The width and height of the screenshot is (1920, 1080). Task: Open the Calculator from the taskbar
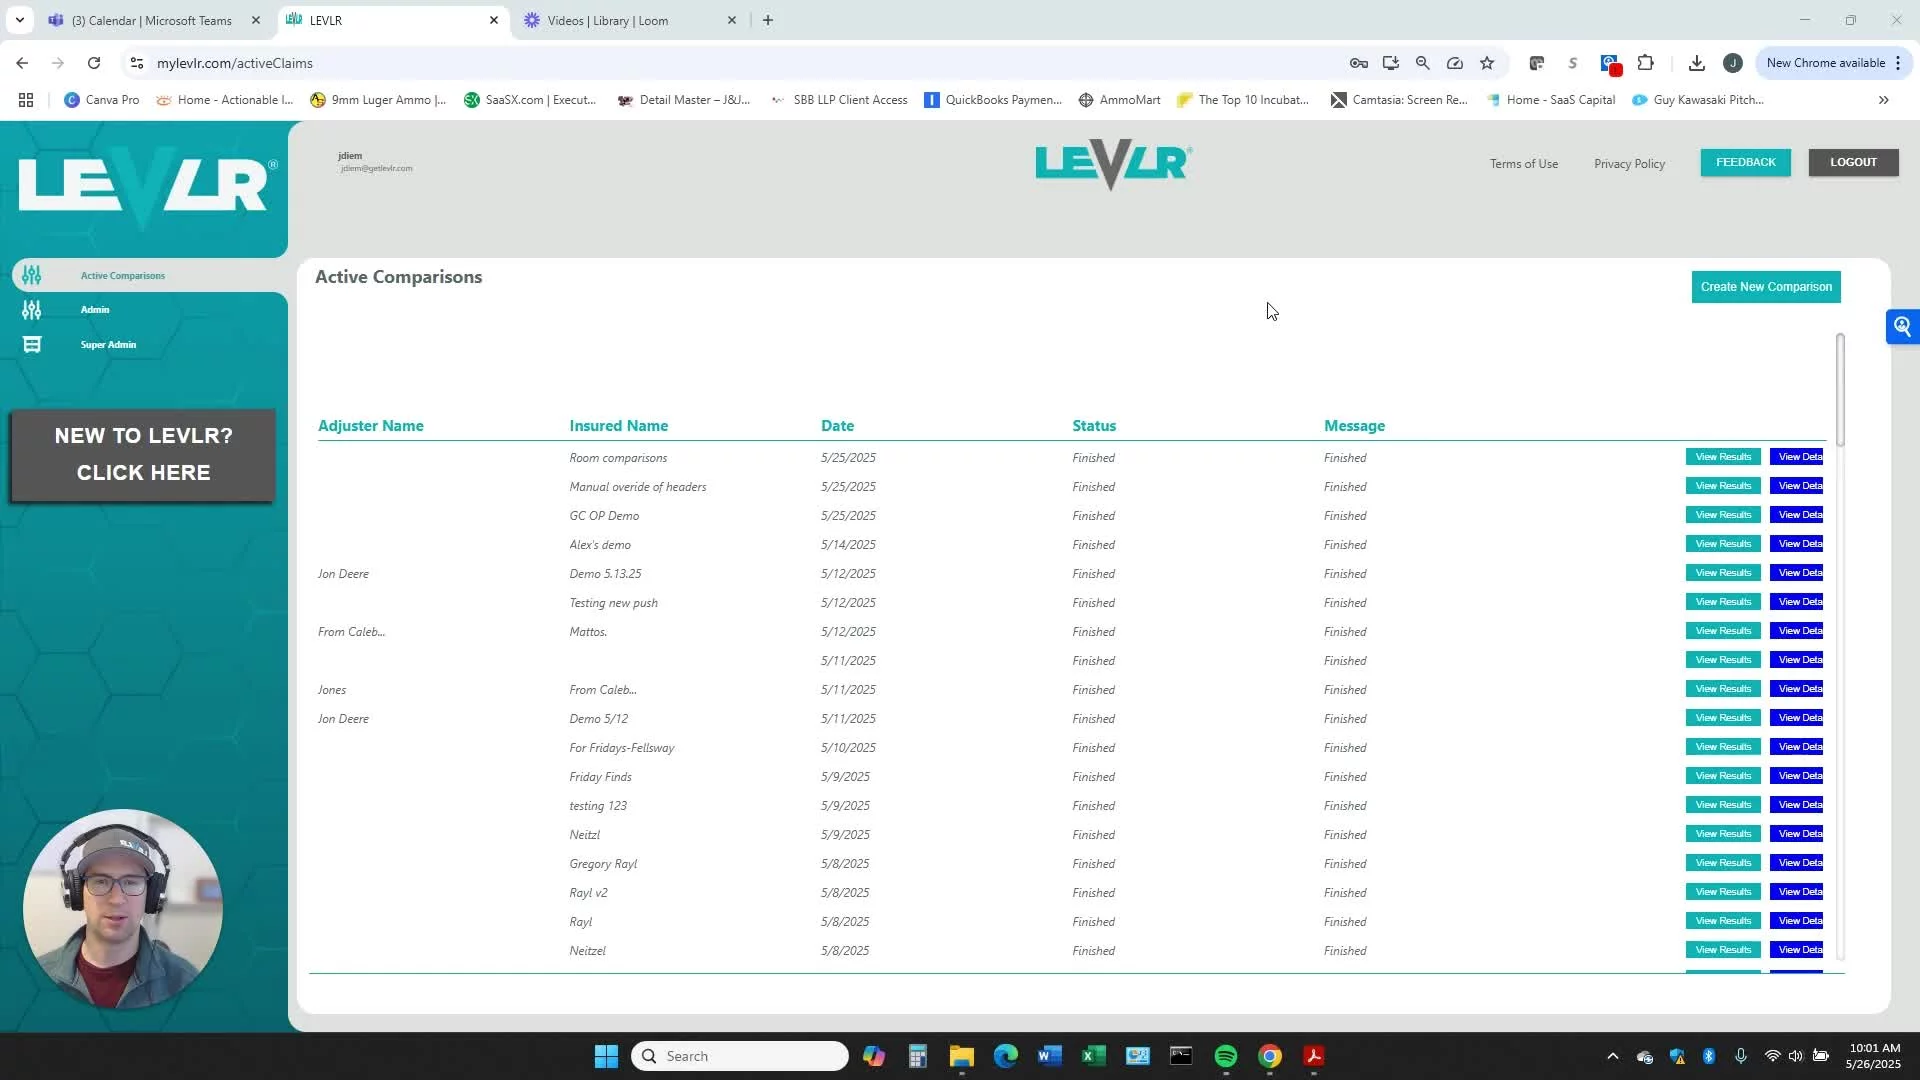(x=918, y=1056)
